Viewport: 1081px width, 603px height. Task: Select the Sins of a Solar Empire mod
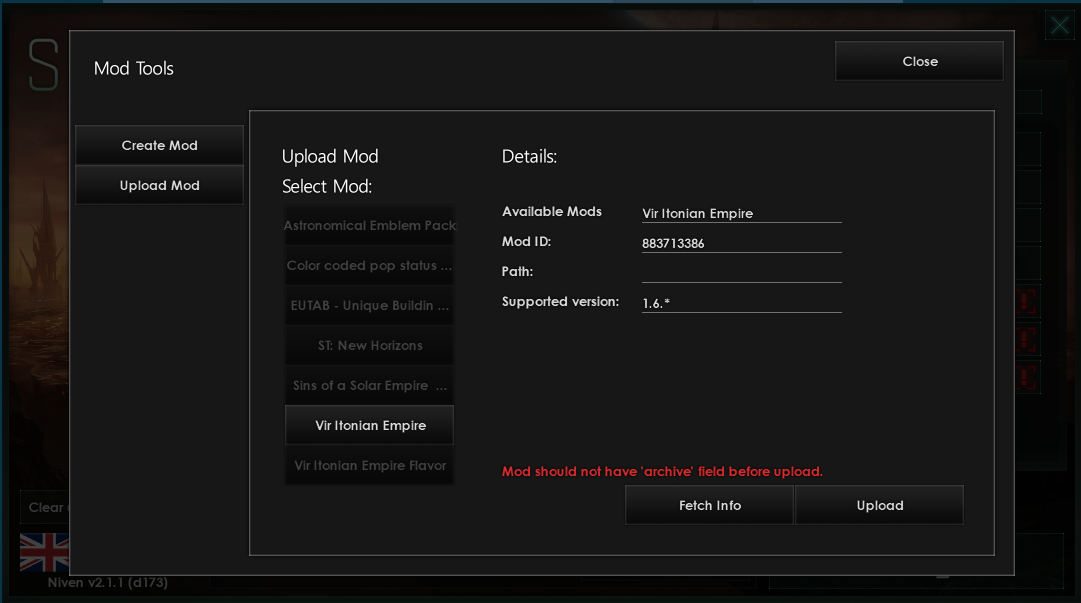point(369,386)
